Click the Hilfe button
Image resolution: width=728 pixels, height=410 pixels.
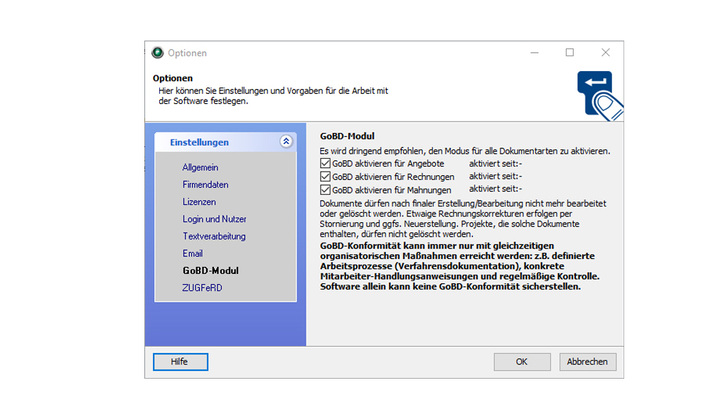point(180,362)
